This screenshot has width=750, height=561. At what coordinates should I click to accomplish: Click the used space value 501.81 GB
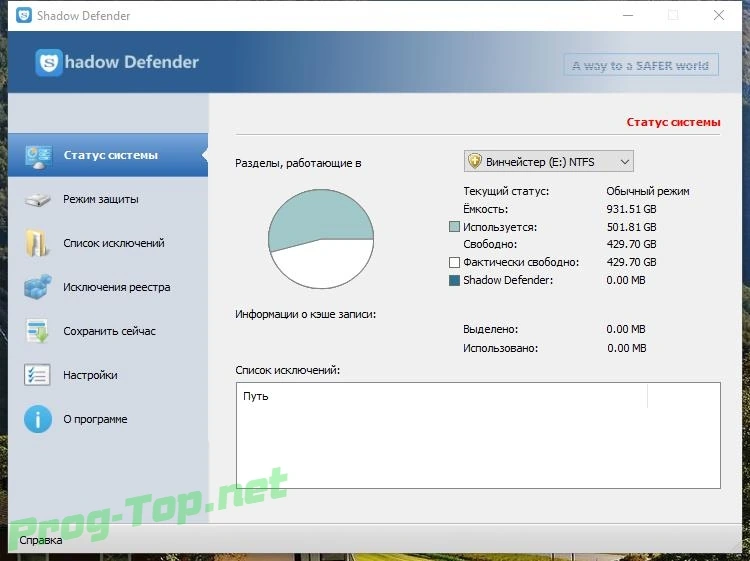631,227
